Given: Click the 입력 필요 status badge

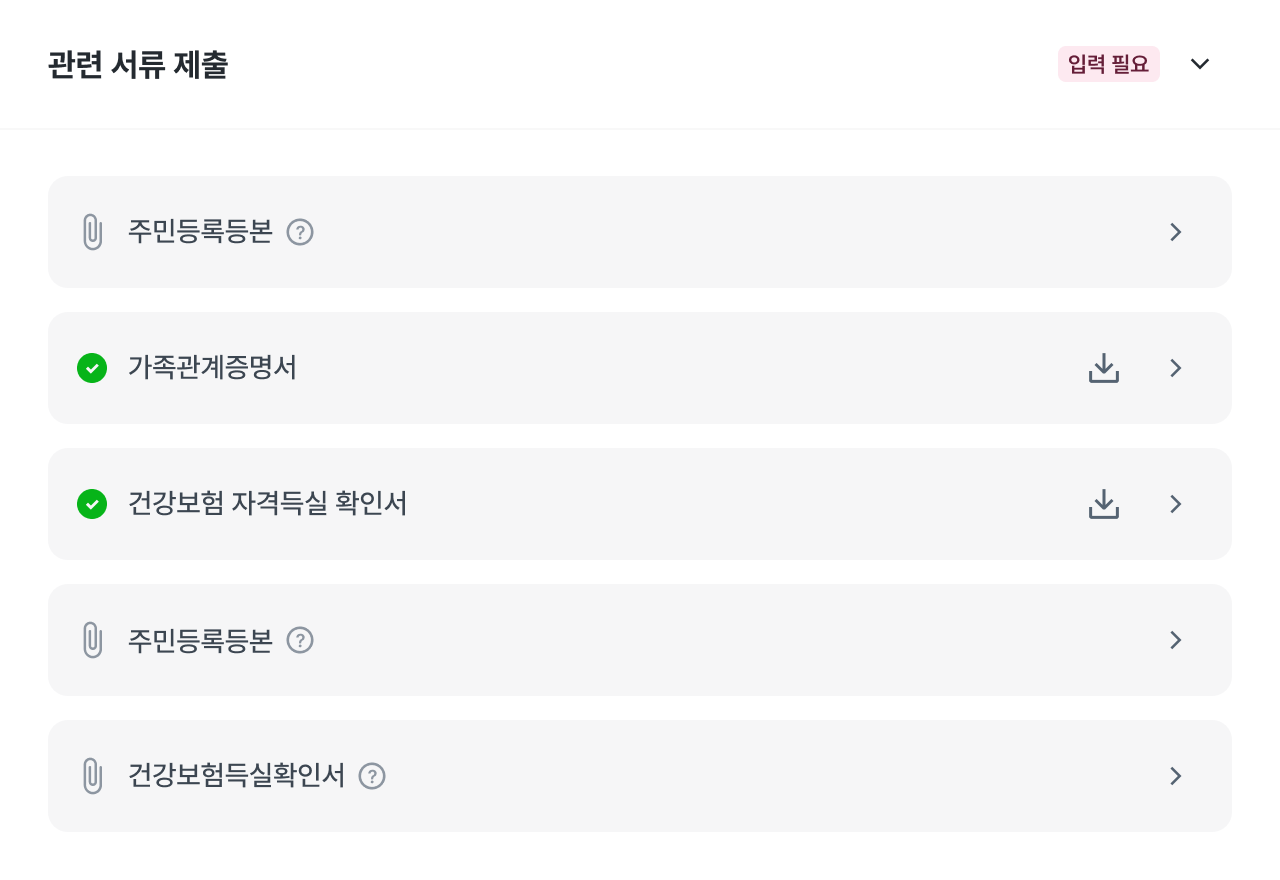Looking at the screenshot, I should click(x=1108, y=64).
